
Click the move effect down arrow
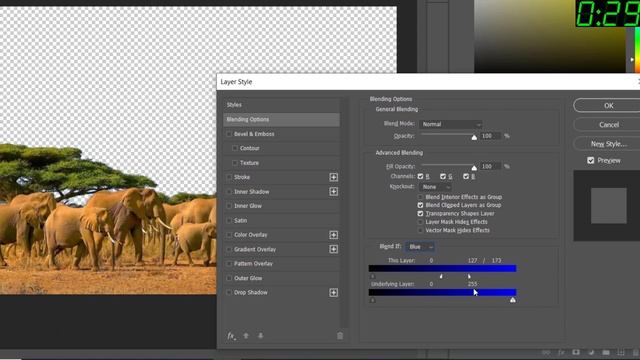(260, 336)
